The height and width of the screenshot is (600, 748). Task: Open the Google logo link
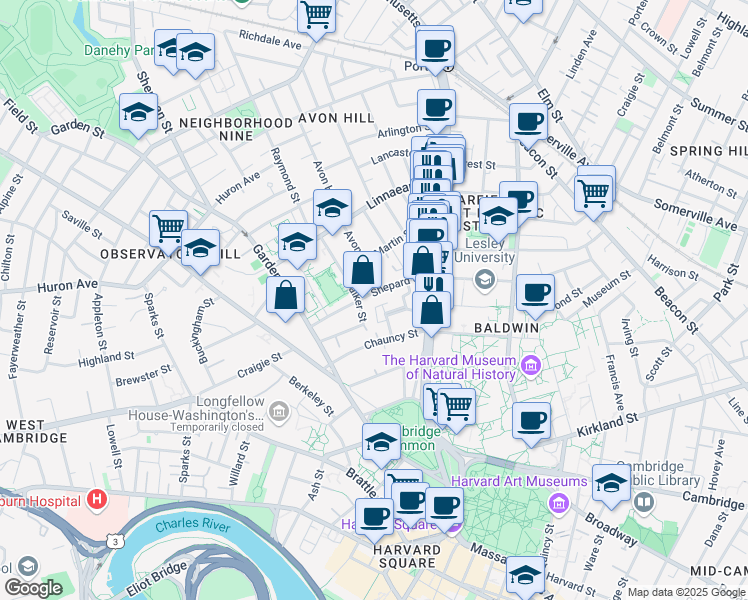pos(33,588)
